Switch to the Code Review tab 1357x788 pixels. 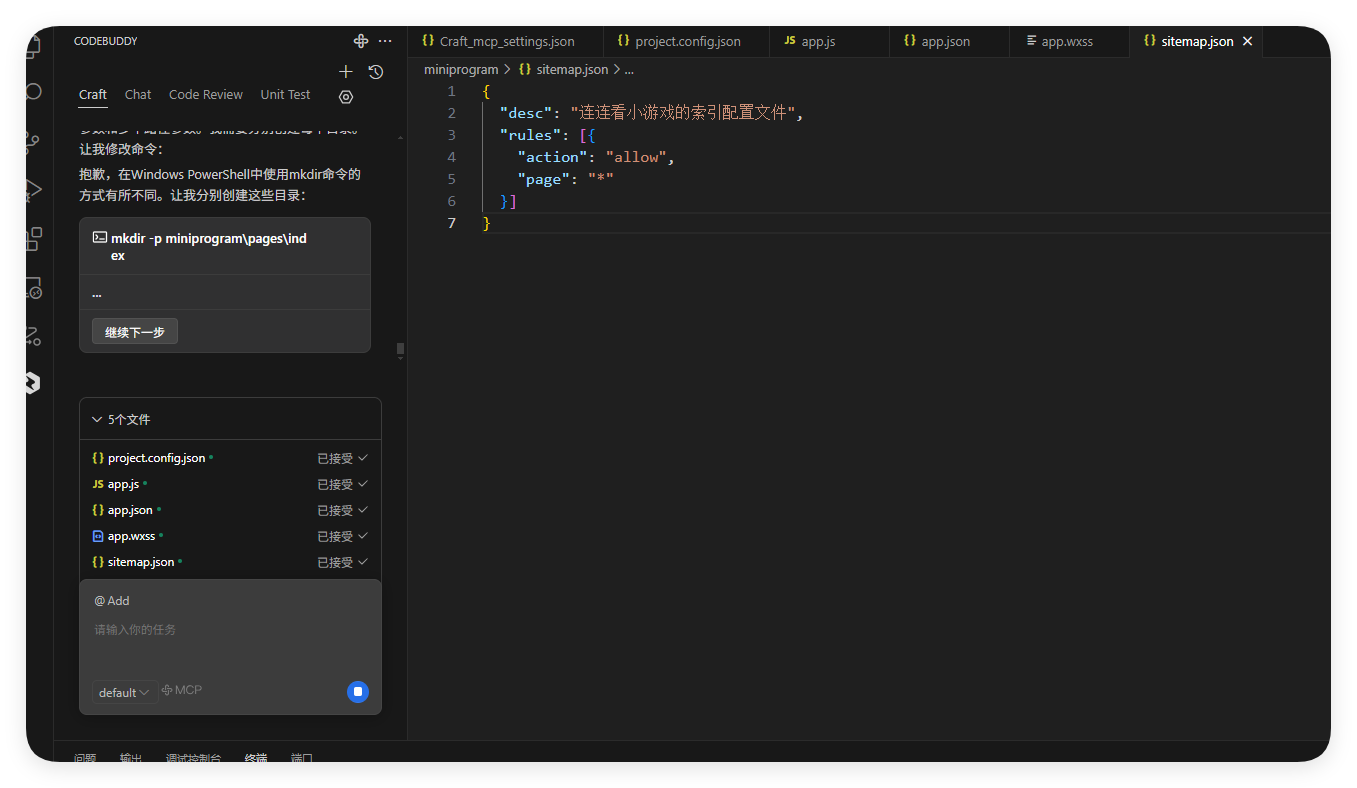point(205,95)
